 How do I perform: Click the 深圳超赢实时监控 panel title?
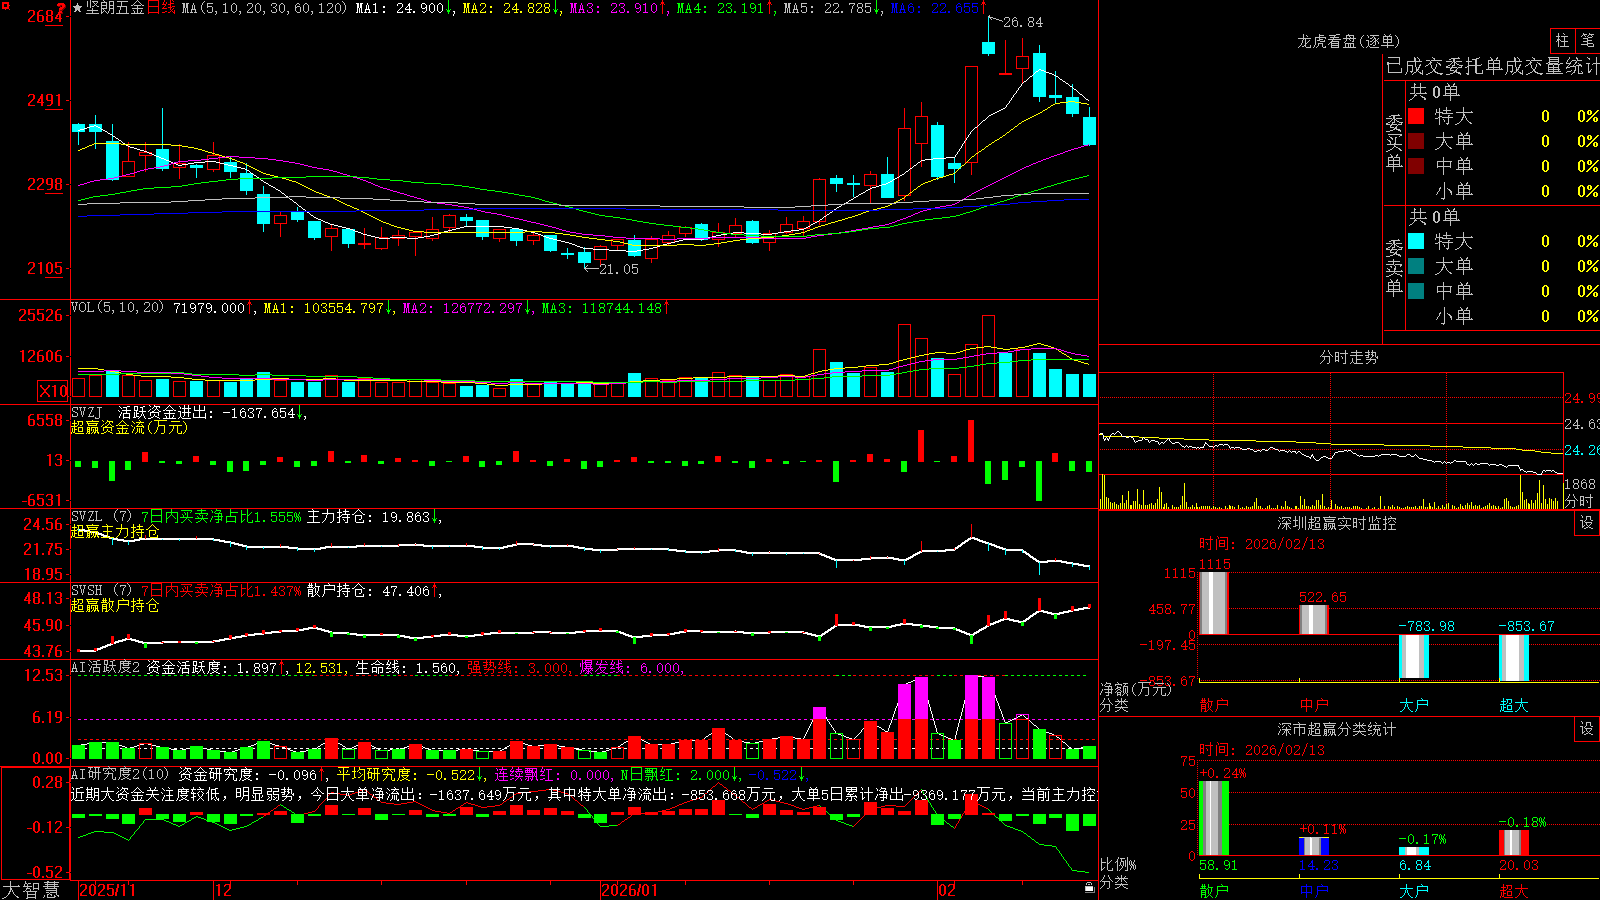tap(1337, 523)
